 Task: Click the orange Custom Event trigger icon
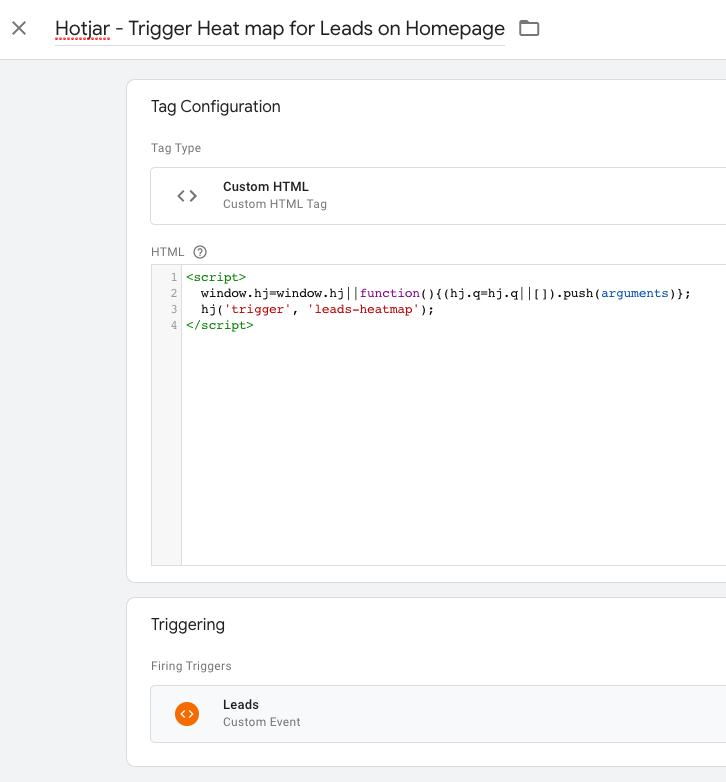pyautogui.click(x=187, y=714)
